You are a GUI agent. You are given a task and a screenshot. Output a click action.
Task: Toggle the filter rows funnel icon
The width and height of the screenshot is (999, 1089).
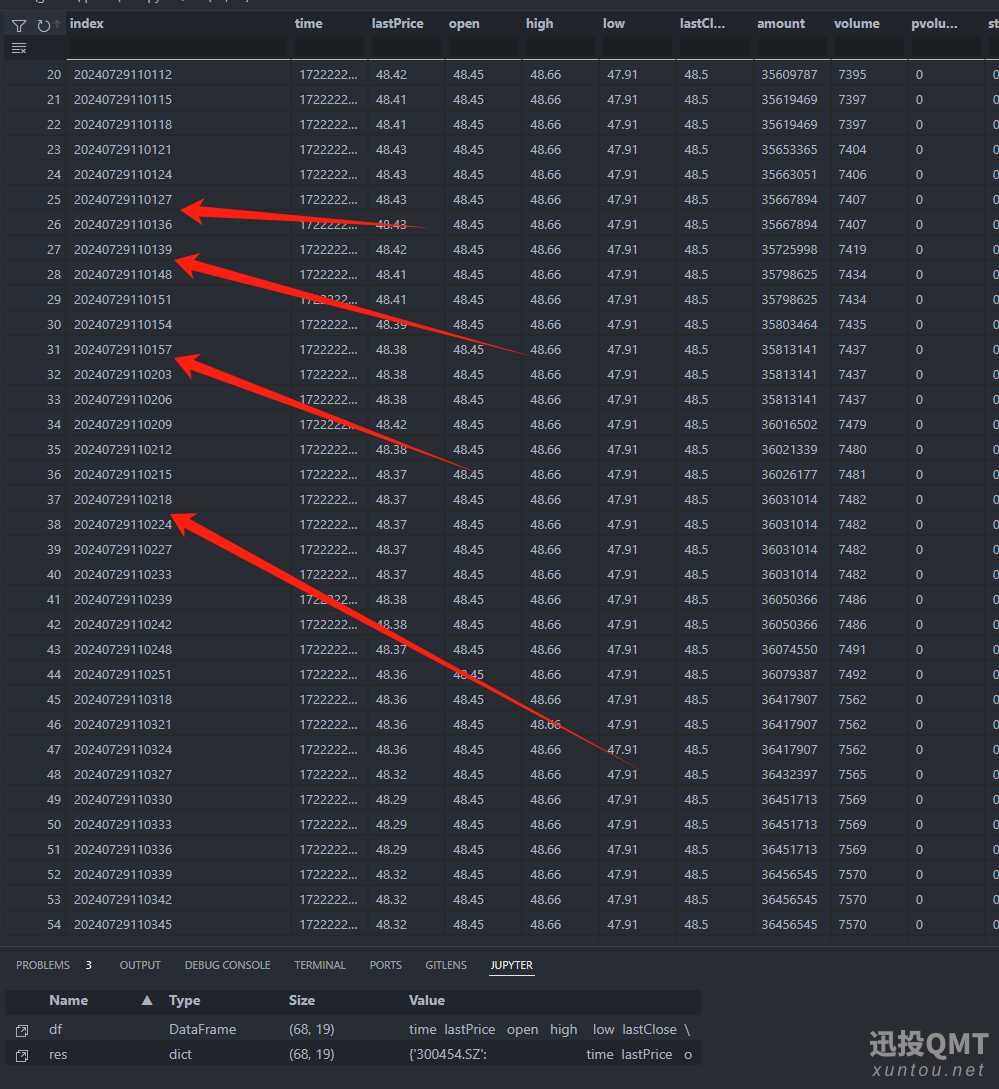click(19, 26)
